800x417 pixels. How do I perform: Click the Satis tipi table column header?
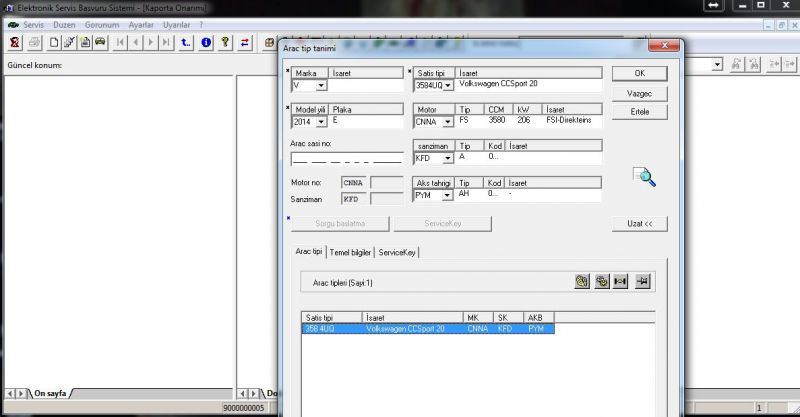coord(332,317)
